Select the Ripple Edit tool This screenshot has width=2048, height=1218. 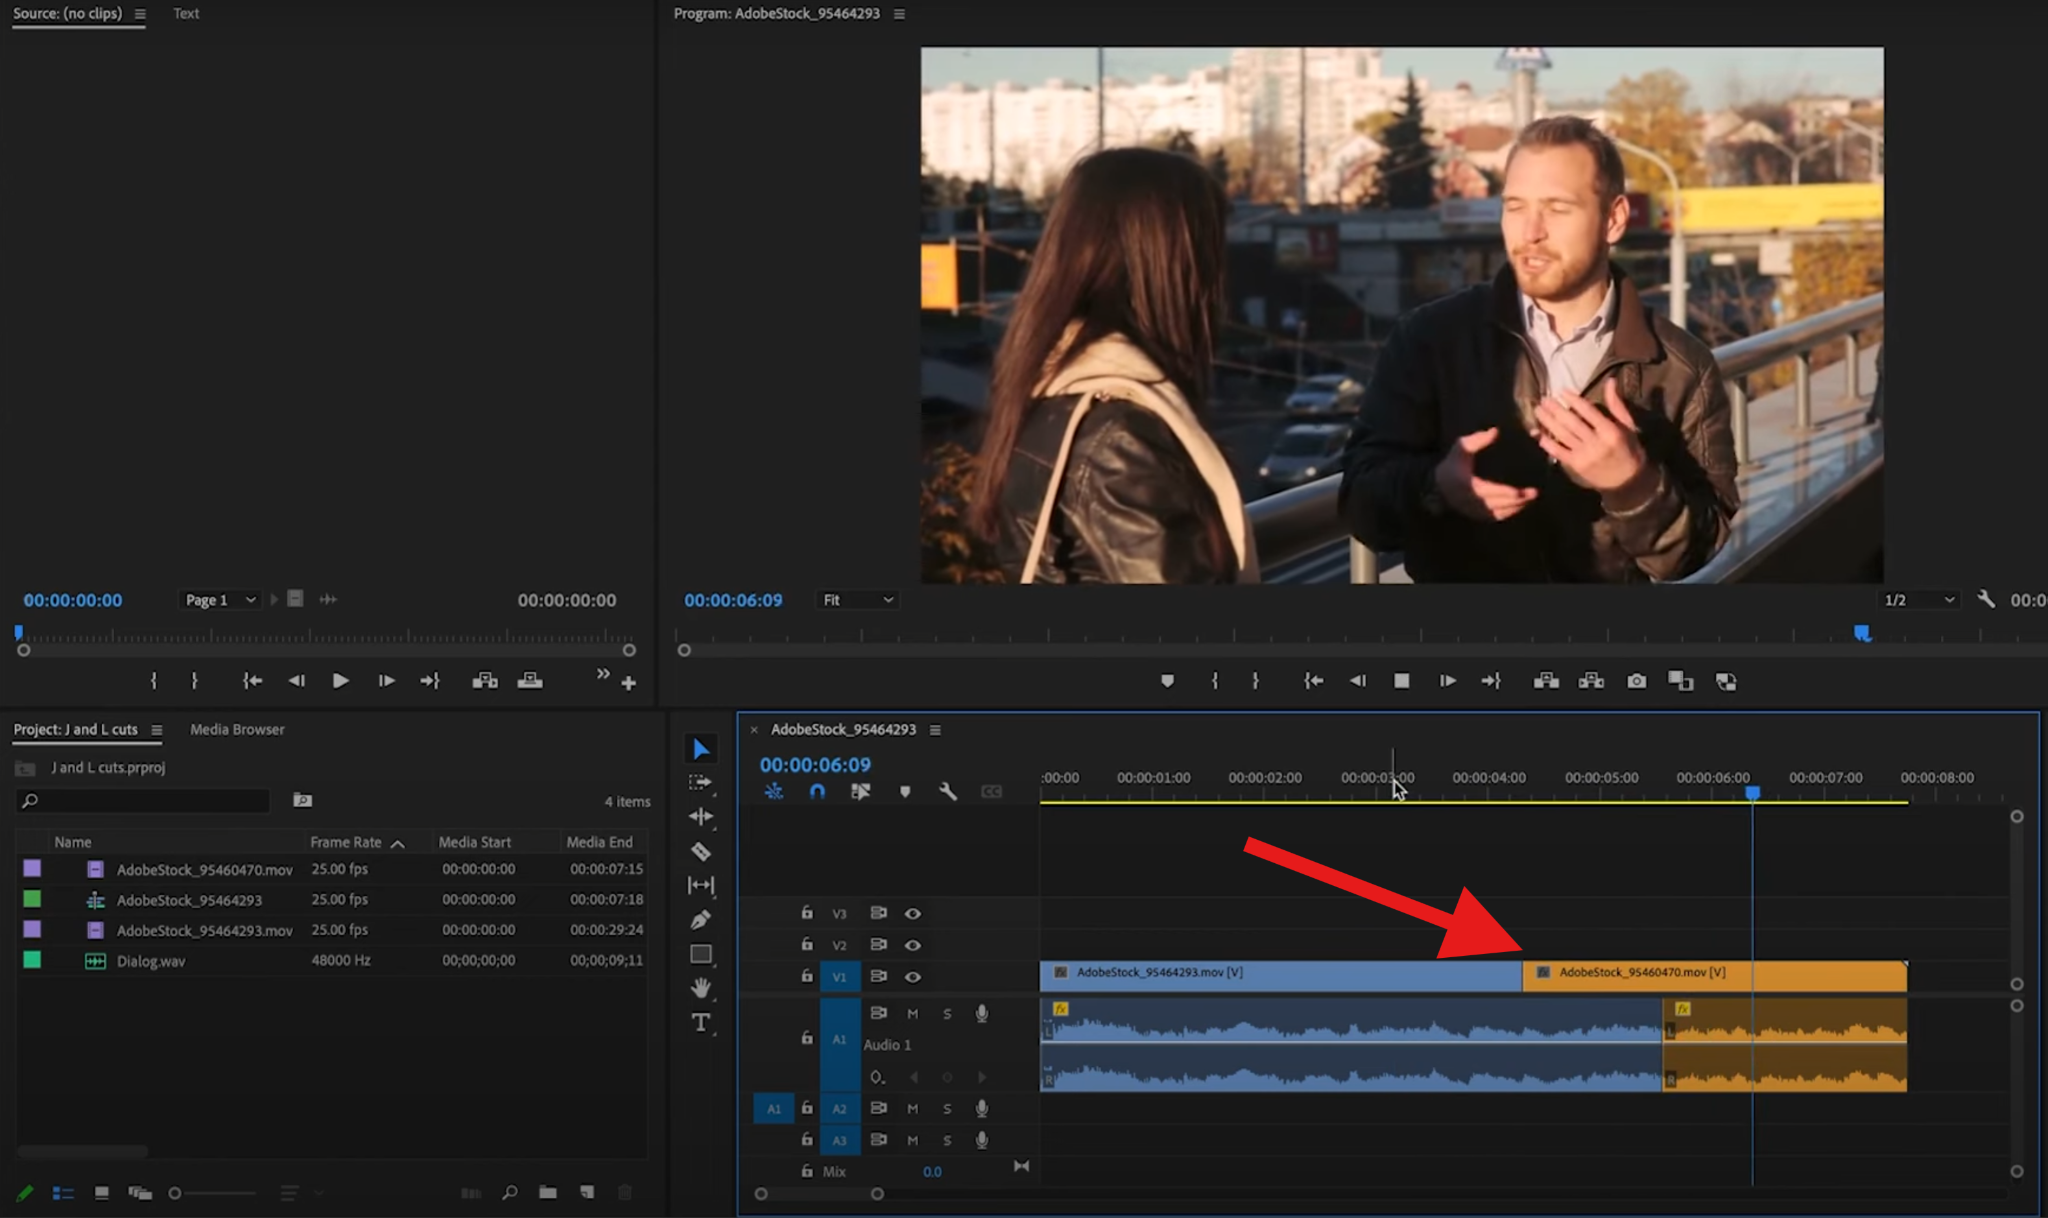point(701,816)
